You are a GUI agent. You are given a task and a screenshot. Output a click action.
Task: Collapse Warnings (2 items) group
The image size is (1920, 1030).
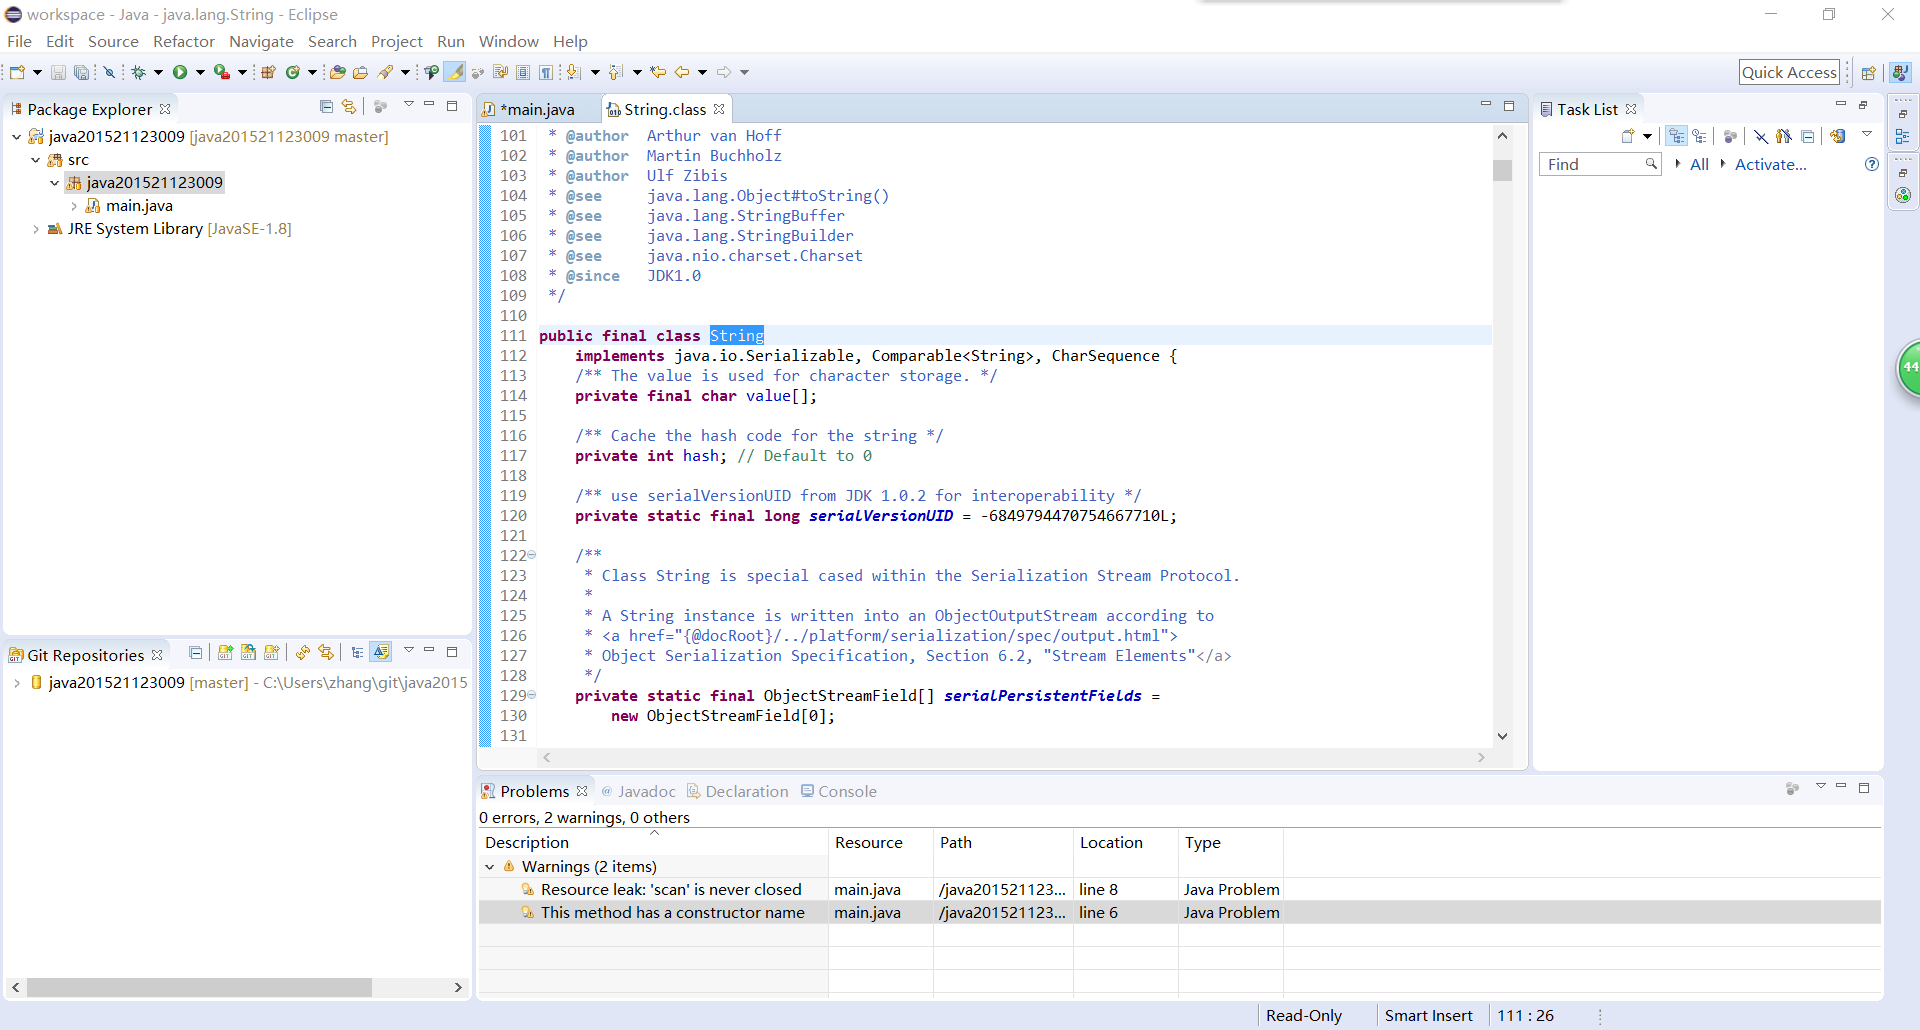(490, 867)
